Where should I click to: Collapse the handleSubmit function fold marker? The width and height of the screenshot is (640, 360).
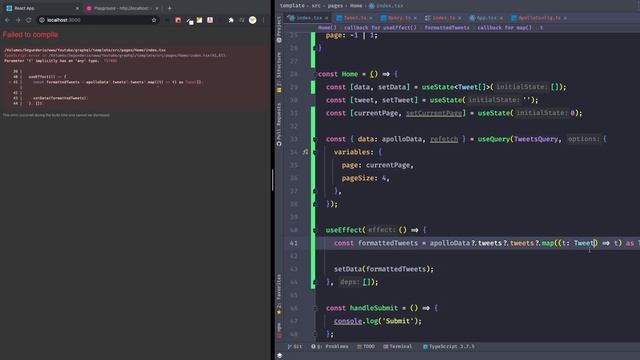click(x=315, y=308)
